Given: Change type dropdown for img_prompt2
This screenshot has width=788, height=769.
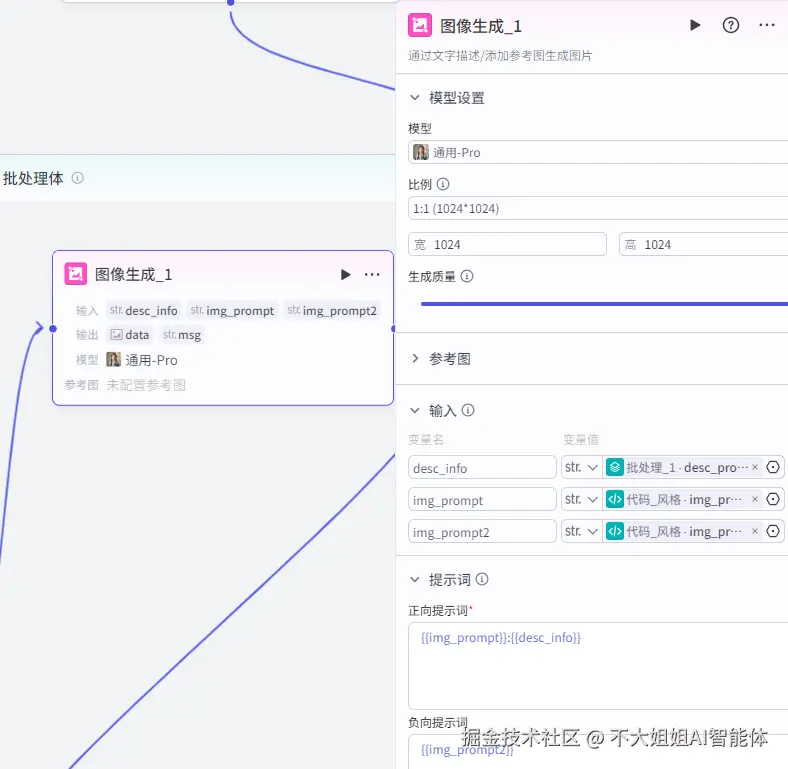Looking at the screenshot, I should click(581, 531).
